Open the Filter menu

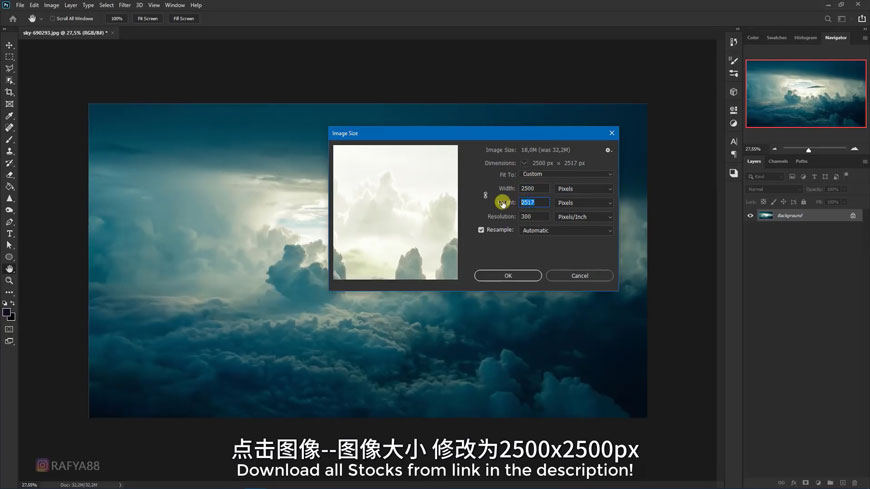tap(125, 5)
